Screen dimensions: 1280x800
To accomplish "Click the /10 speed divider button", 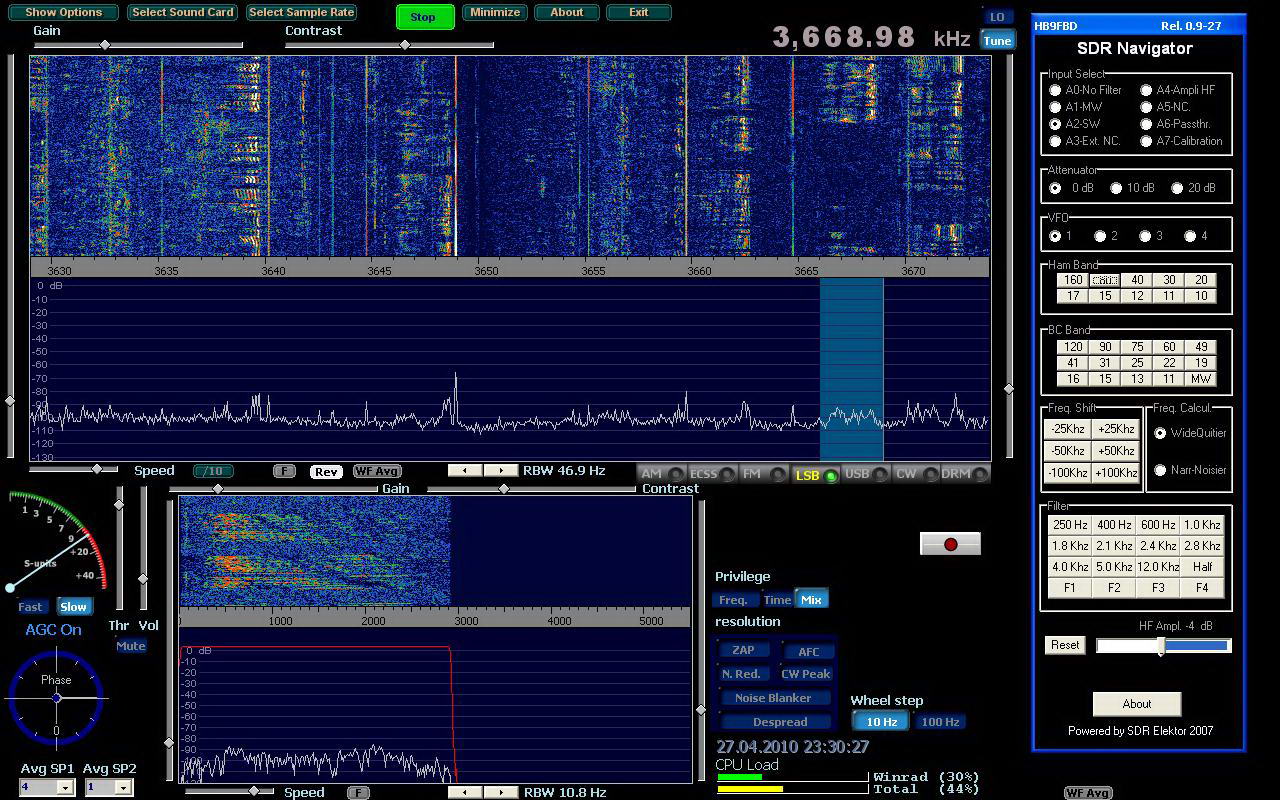I will pyautogui.click(x=213, y=471).
